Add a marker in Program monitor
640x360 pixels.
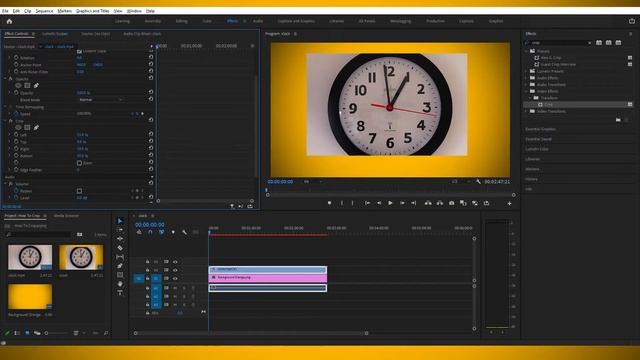point(329,203)
